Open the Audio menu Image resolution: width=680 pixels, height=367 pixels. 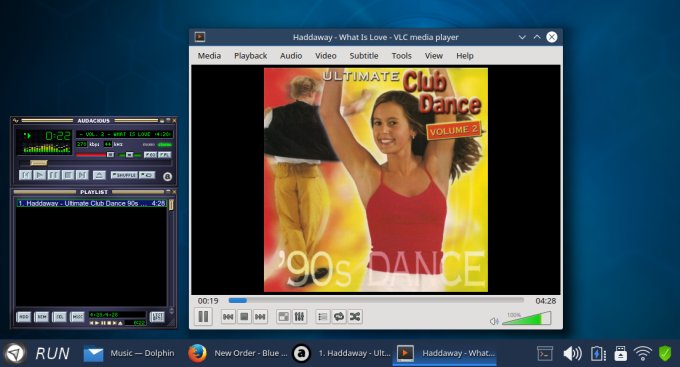tap(291, 56)
